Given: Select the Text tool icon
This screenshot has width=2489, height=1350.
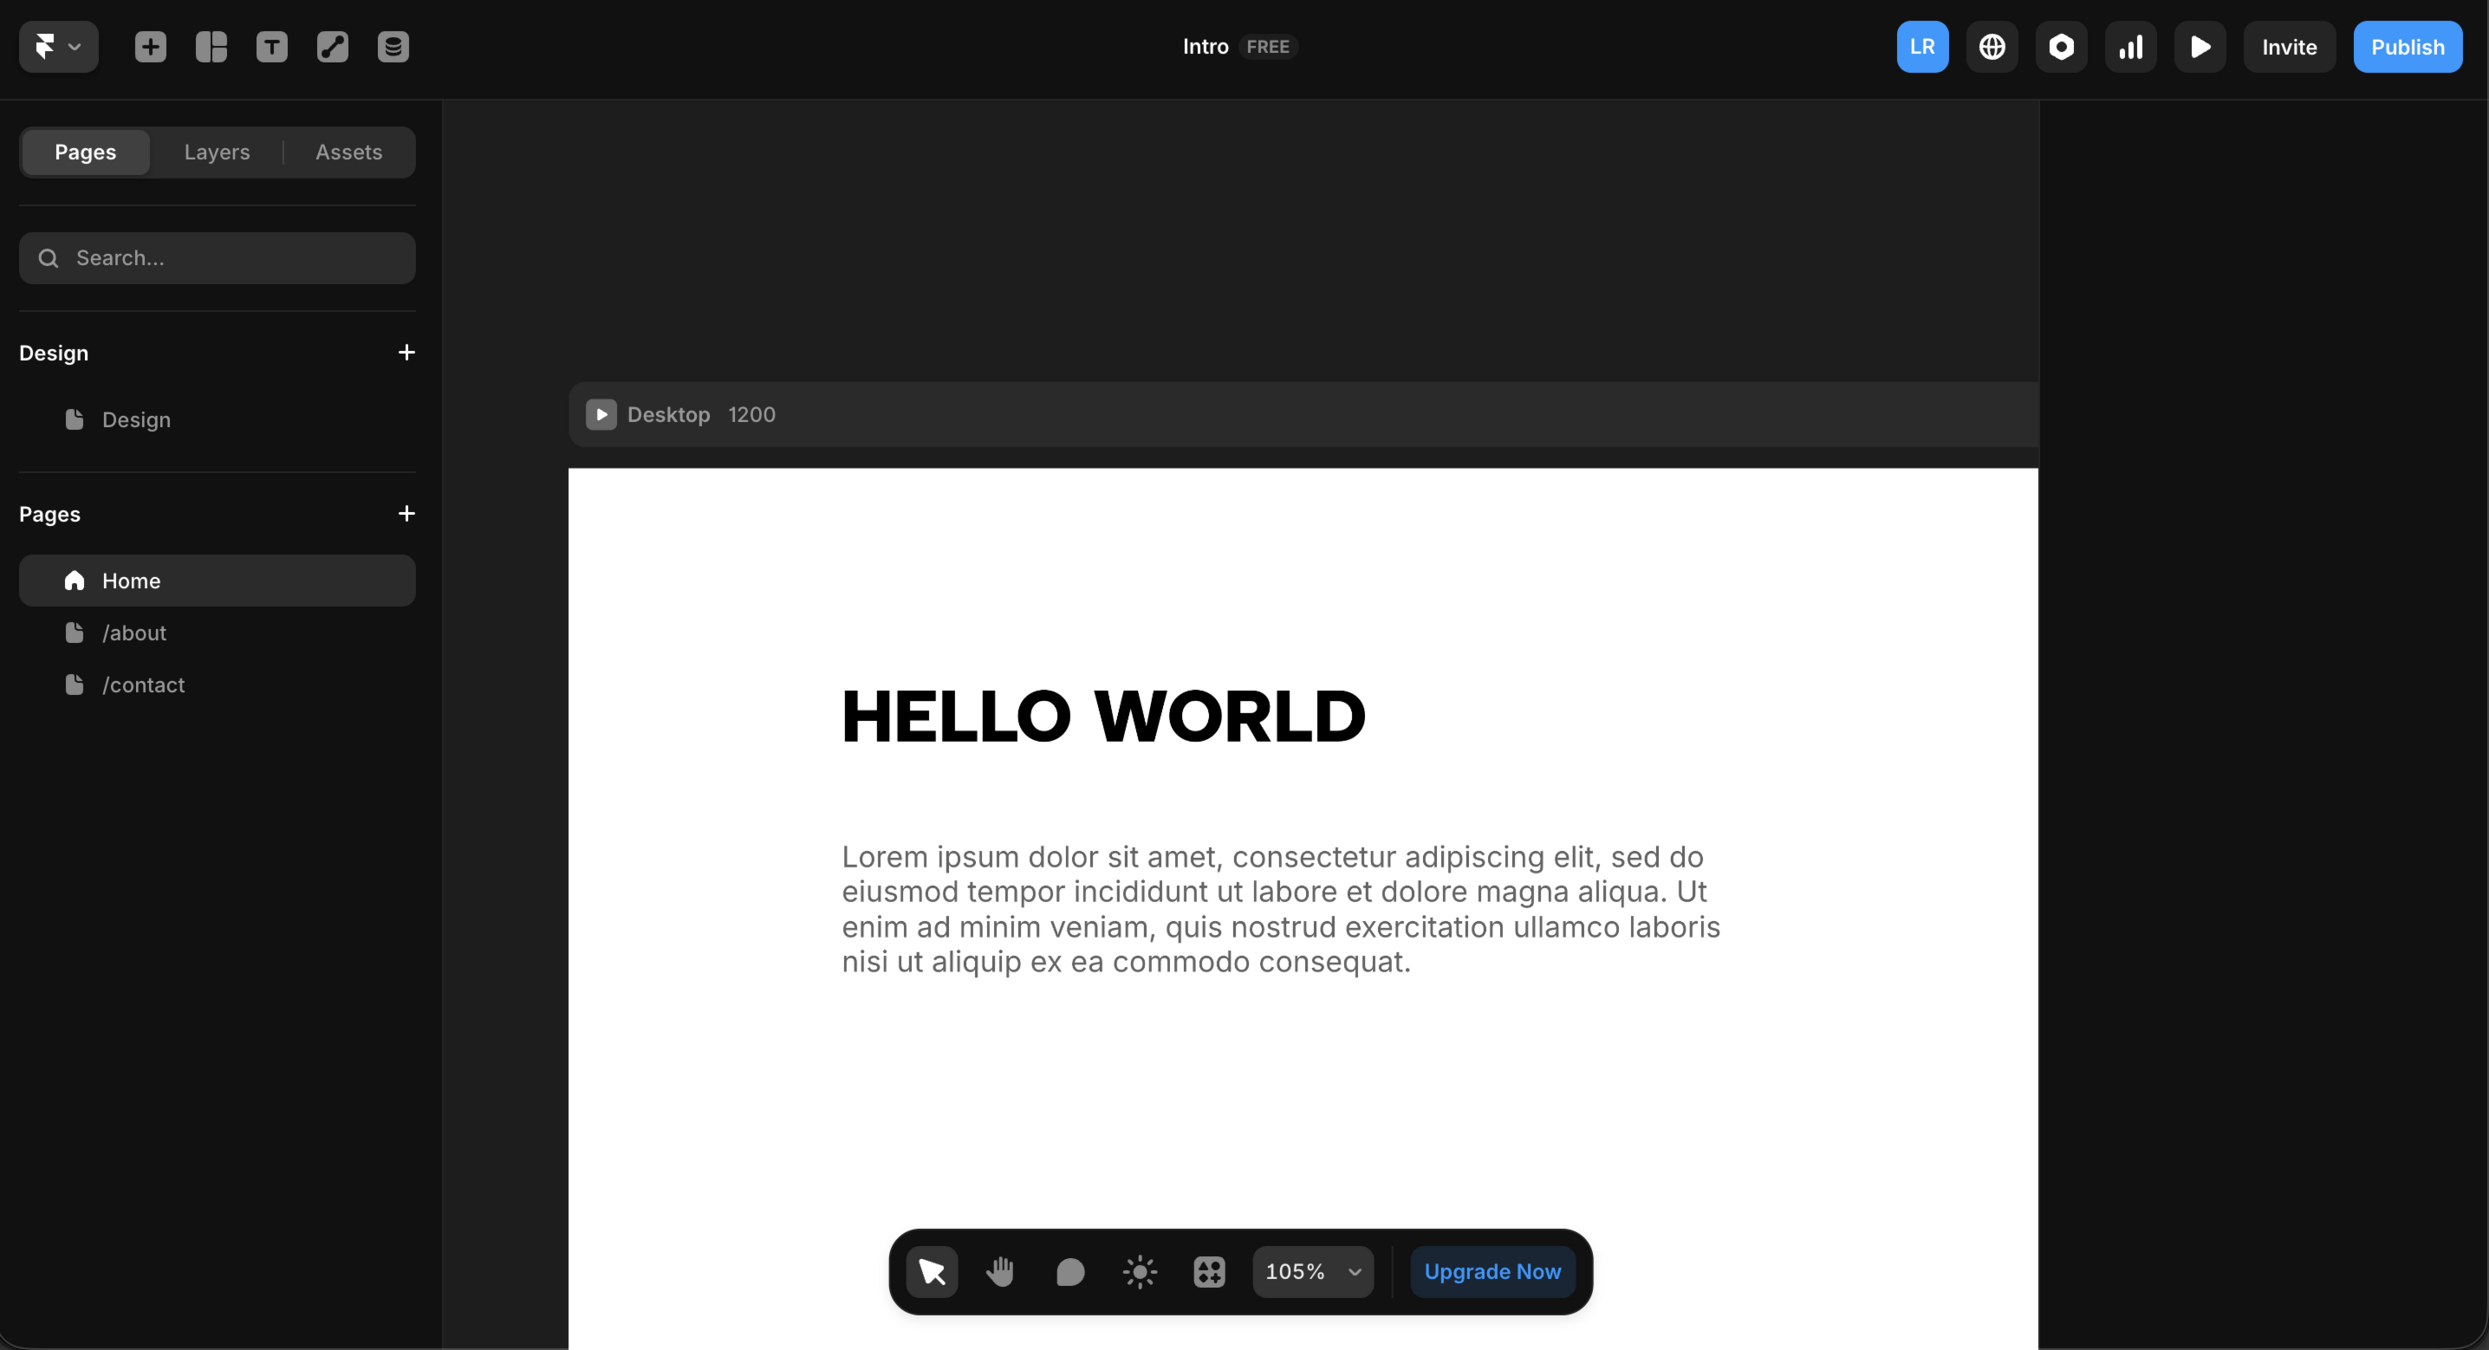Looking at the screenshot, I should pyautogui.click(x=272, y=47).
